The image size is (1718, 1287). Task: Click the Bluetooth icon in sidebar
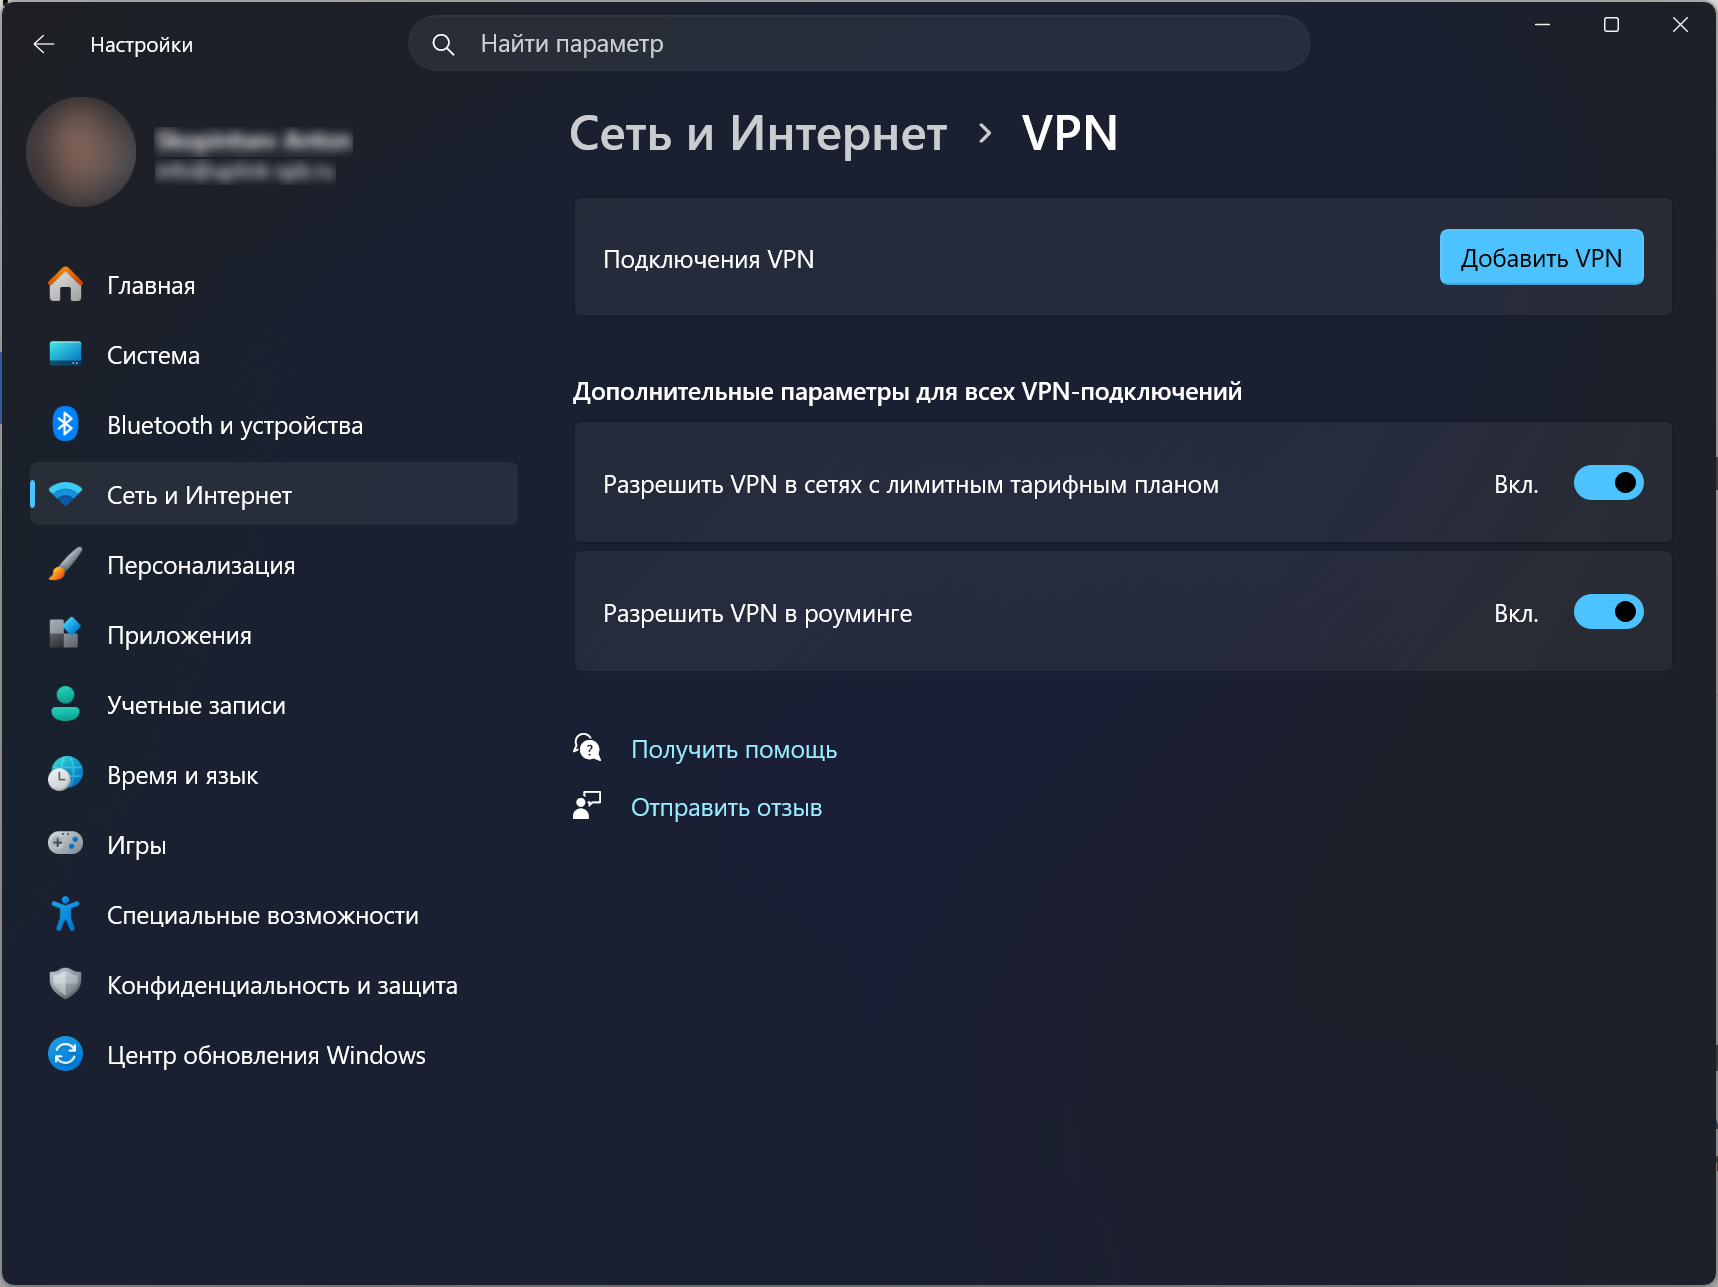click(x=66, y=424)
